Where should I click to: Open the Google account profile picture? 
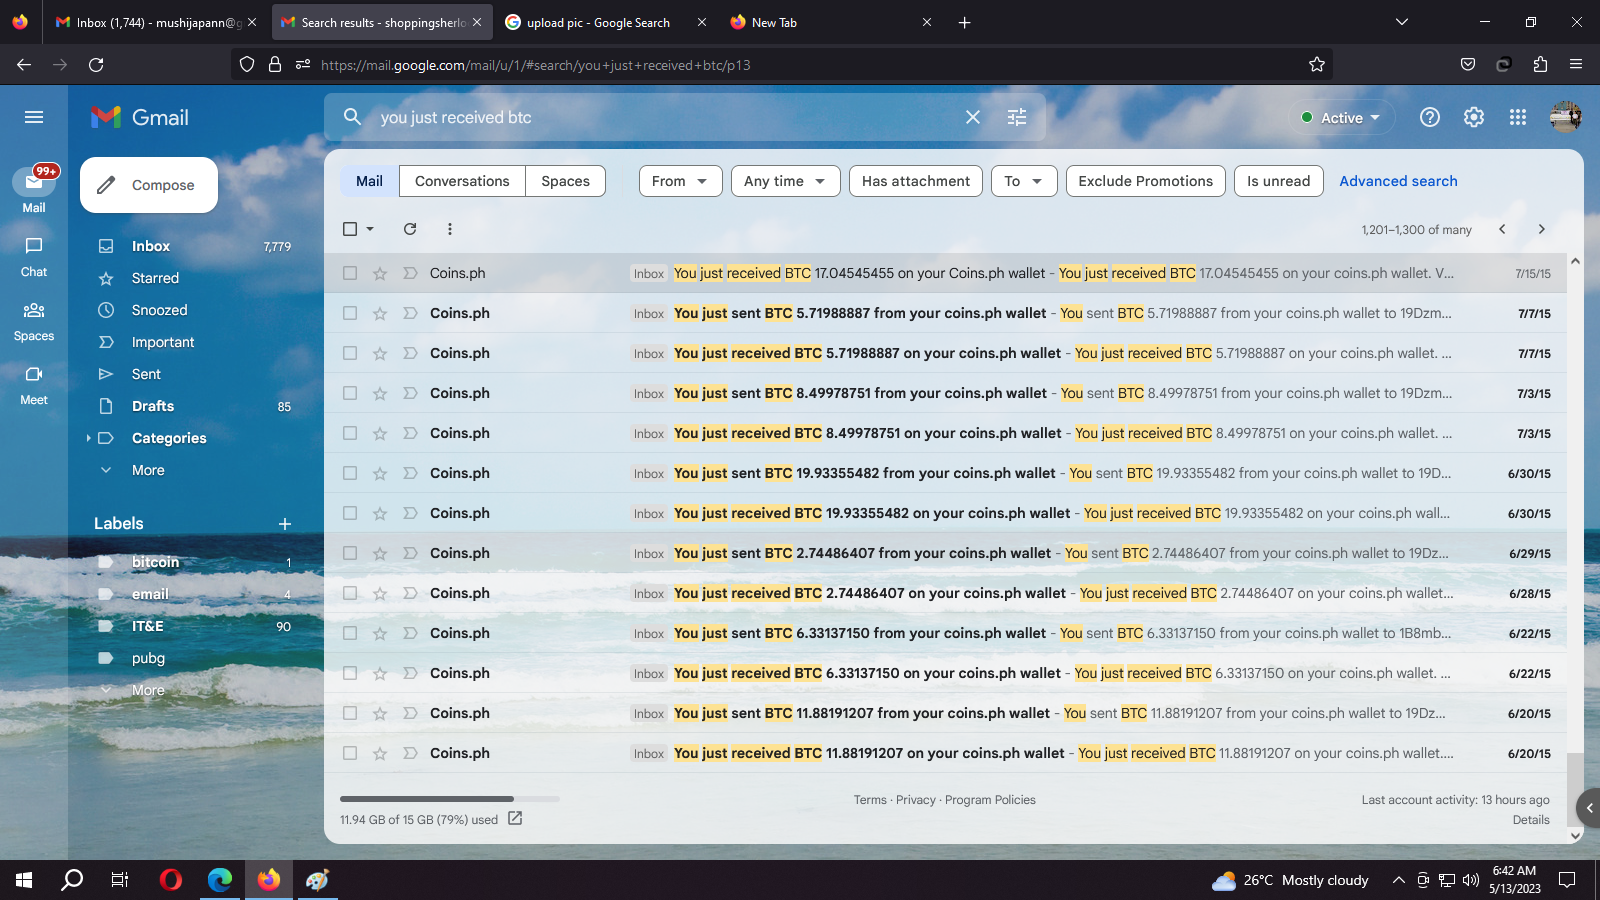pos(1565,117)
